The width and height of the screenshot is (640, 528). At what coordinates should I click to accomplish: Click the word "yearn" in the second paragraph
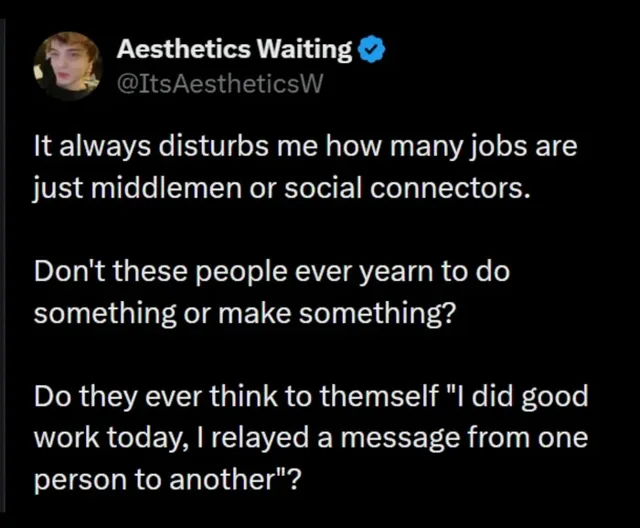[396, 272]
